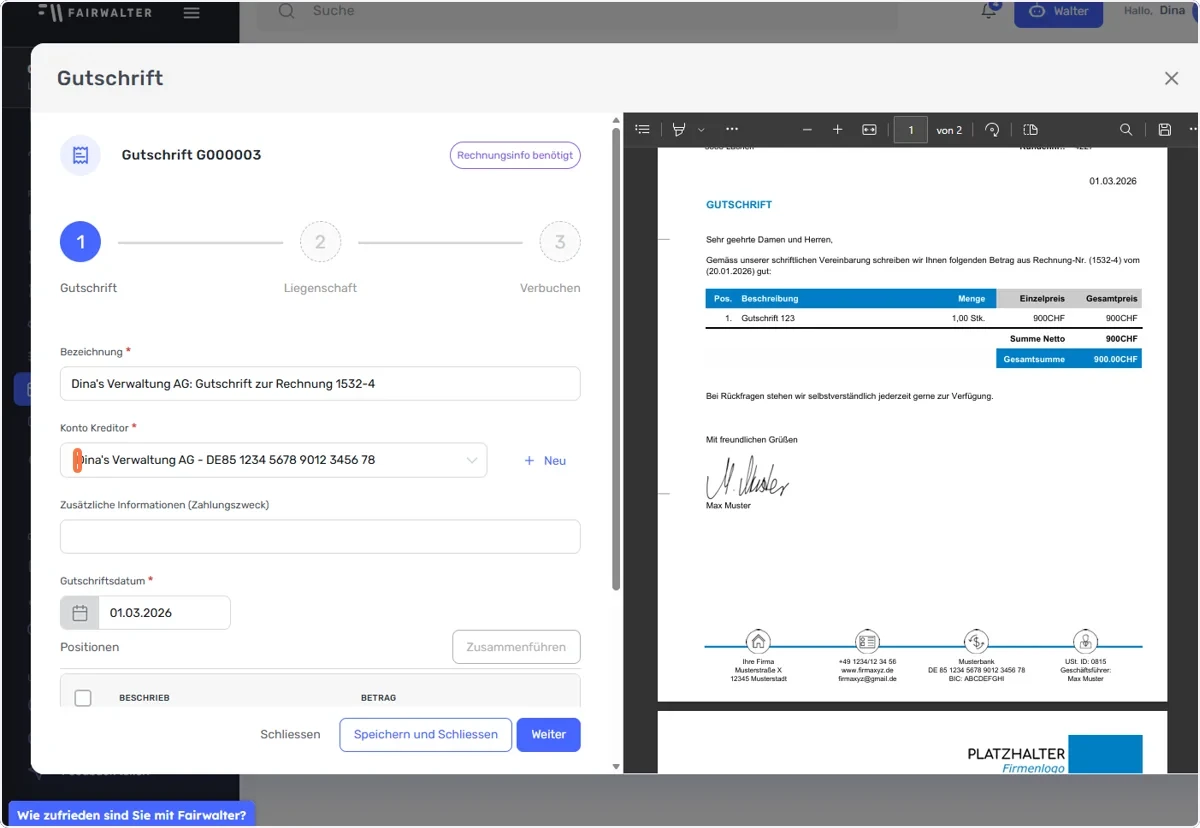Zoom out the PDF with minus icon
The height and width of the screenshot is (828, 1200).
pos(808,130)
